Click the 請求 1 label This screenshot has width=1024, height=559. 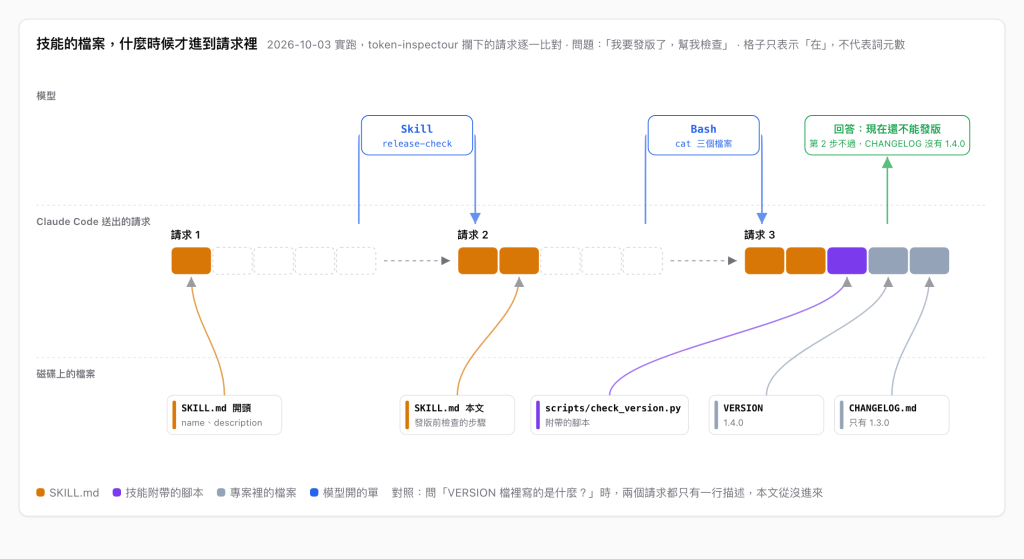click(185, 235)
